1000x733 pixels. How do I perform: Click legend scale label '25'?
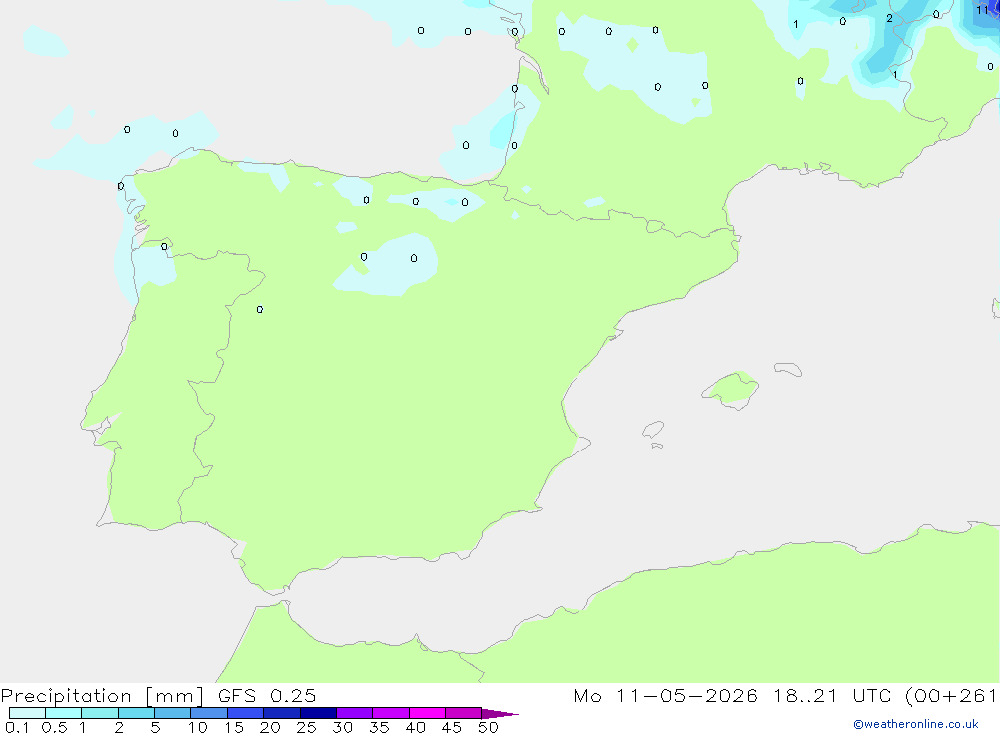click(x=306, y=727)
